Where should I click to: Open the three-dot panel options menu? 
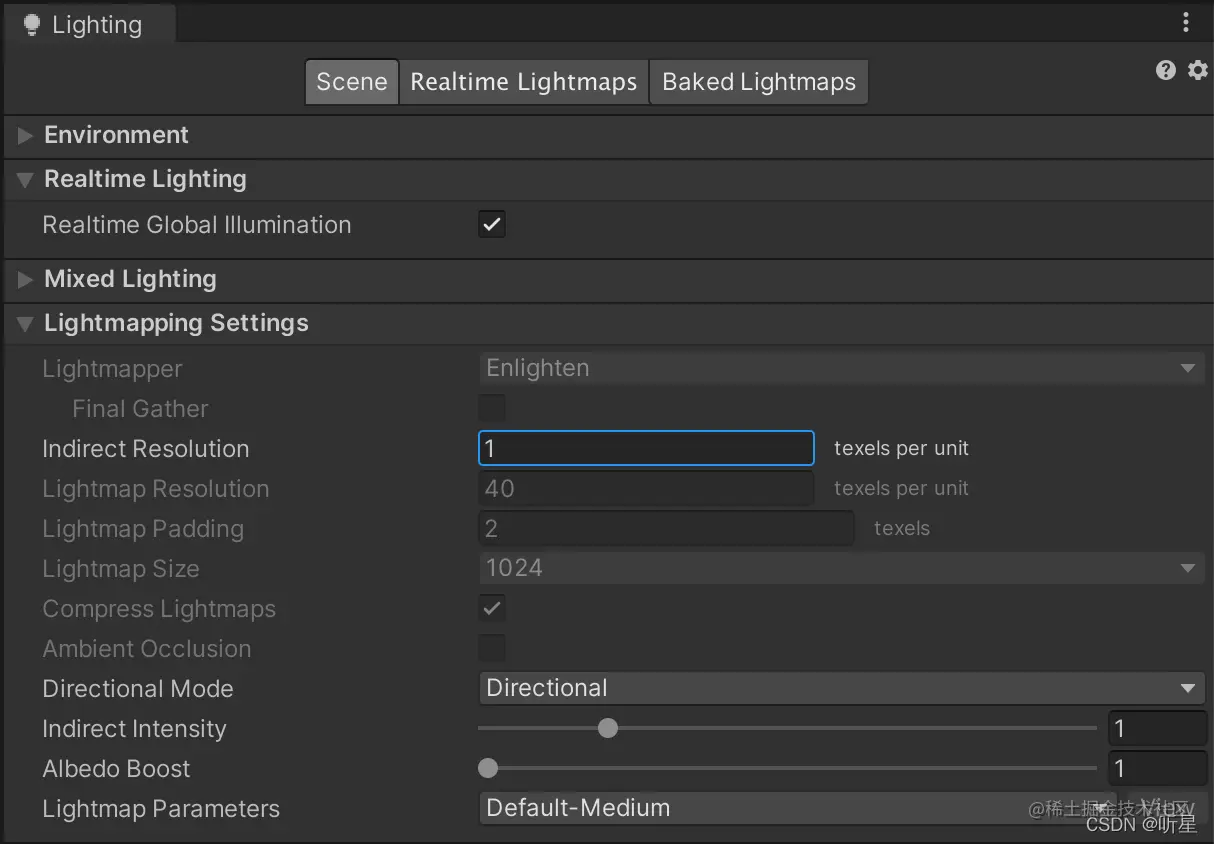(1186, 22)
